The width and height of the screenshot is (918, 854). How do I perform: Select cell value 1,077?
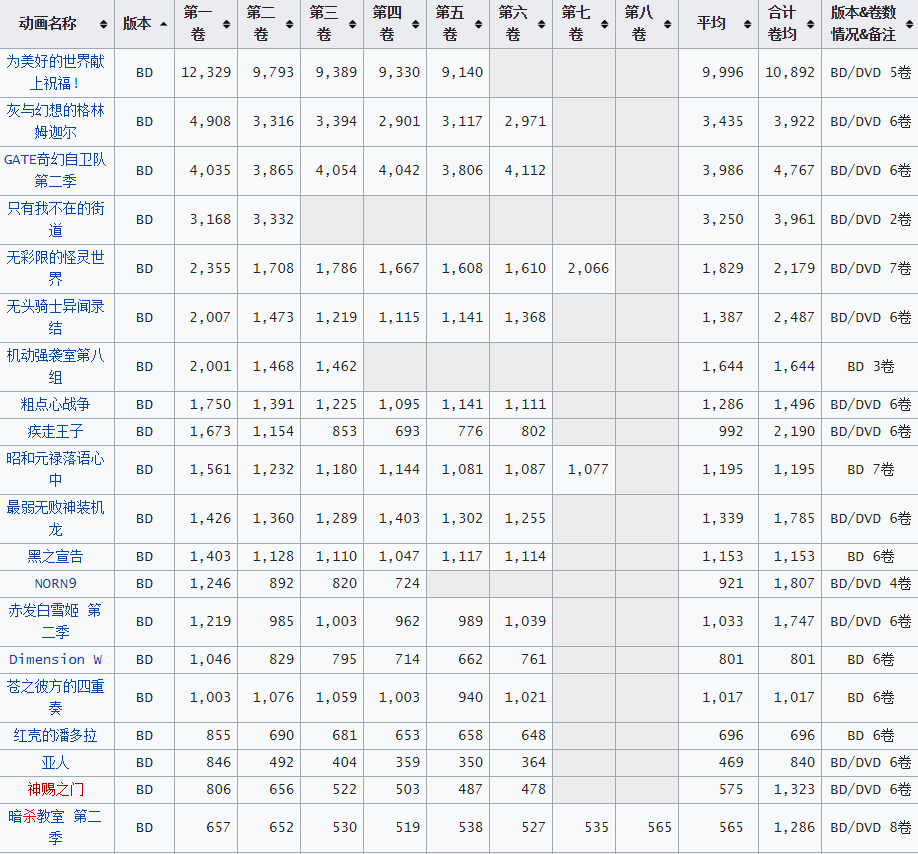[588, 469]
